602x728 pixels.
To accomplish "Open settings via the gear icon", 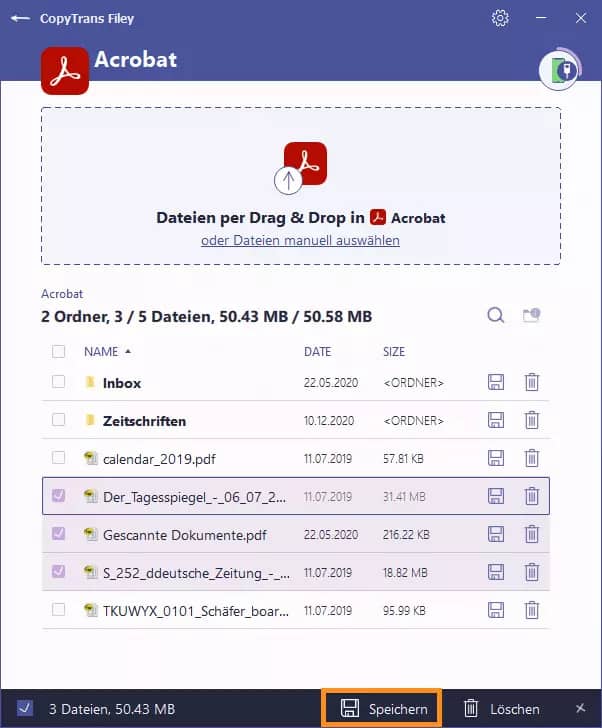I will (x=500, y=18).
